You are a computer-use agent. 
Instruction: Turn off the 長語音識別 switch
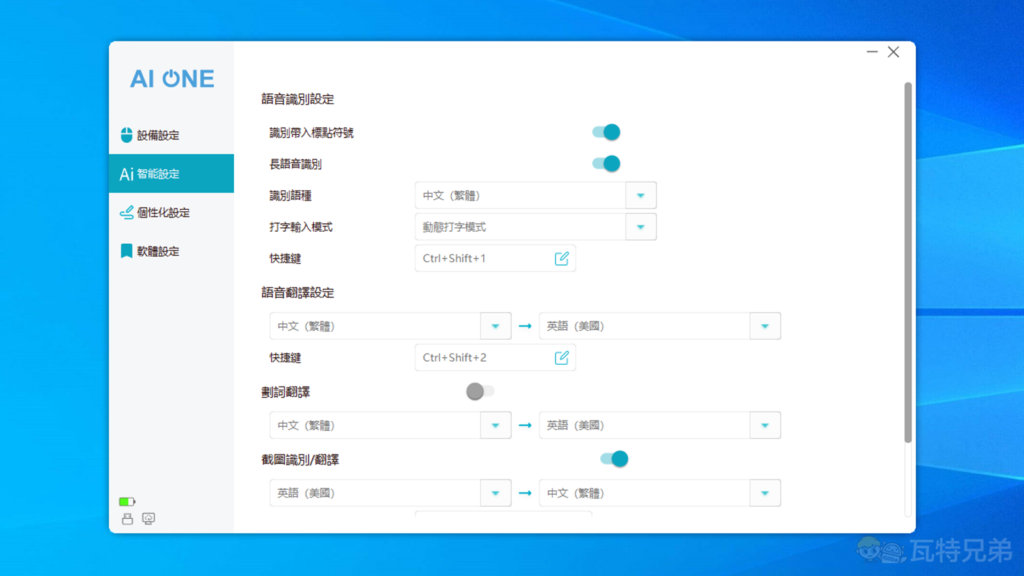607,163
